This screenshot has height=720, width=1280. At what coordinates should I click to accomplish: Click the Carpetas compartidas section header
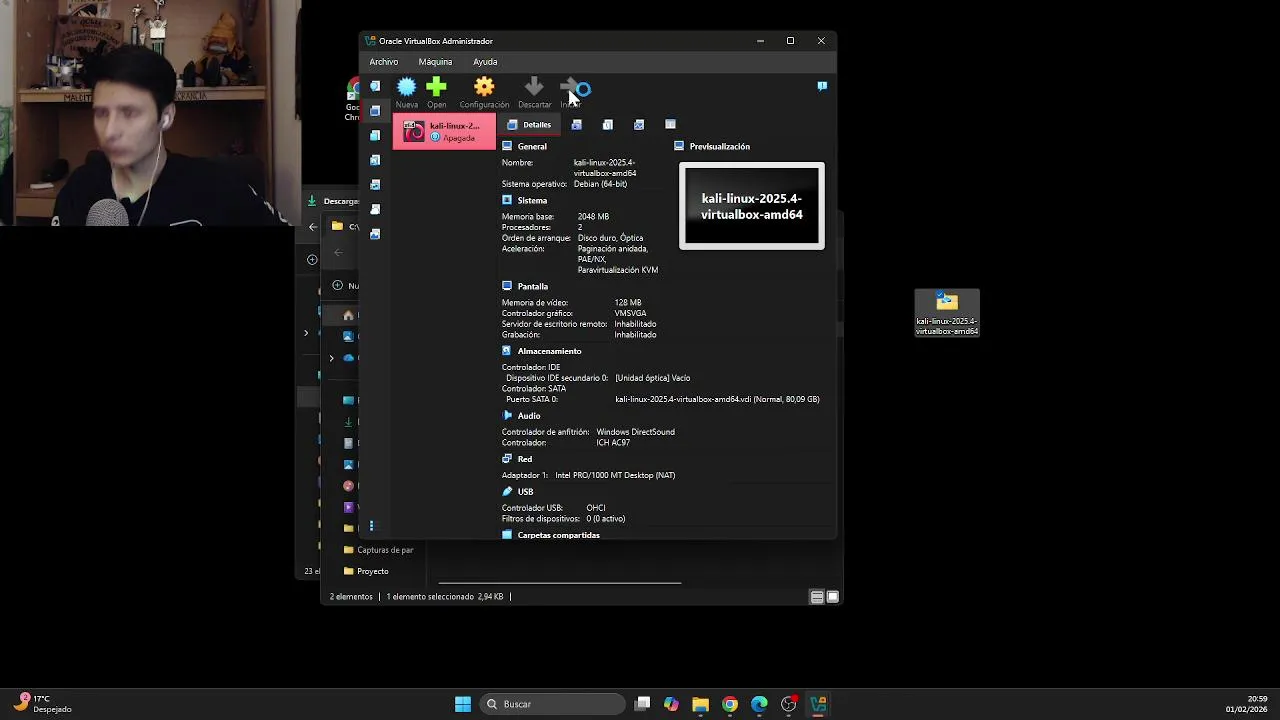click(558, 535)
